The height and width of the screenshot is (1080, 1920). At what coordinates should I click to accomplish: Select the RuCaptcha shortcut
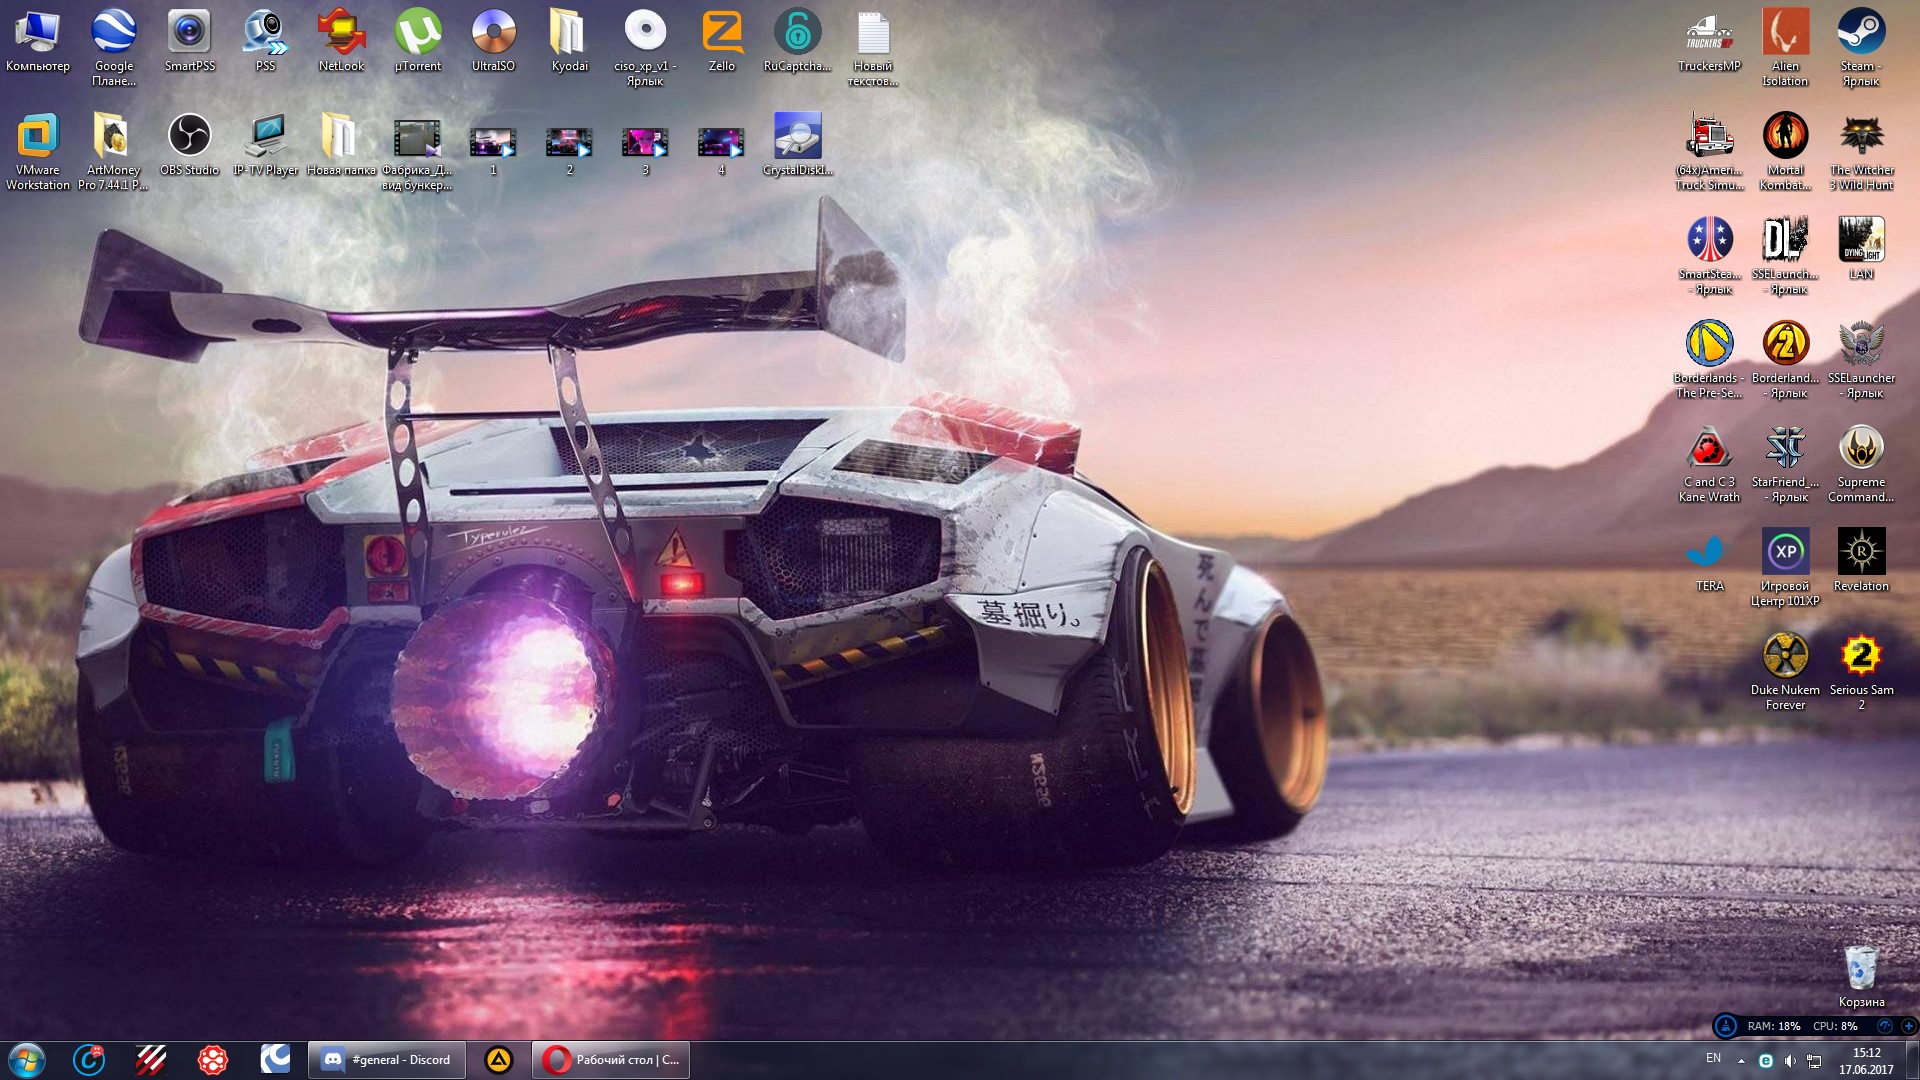point(797,42)
